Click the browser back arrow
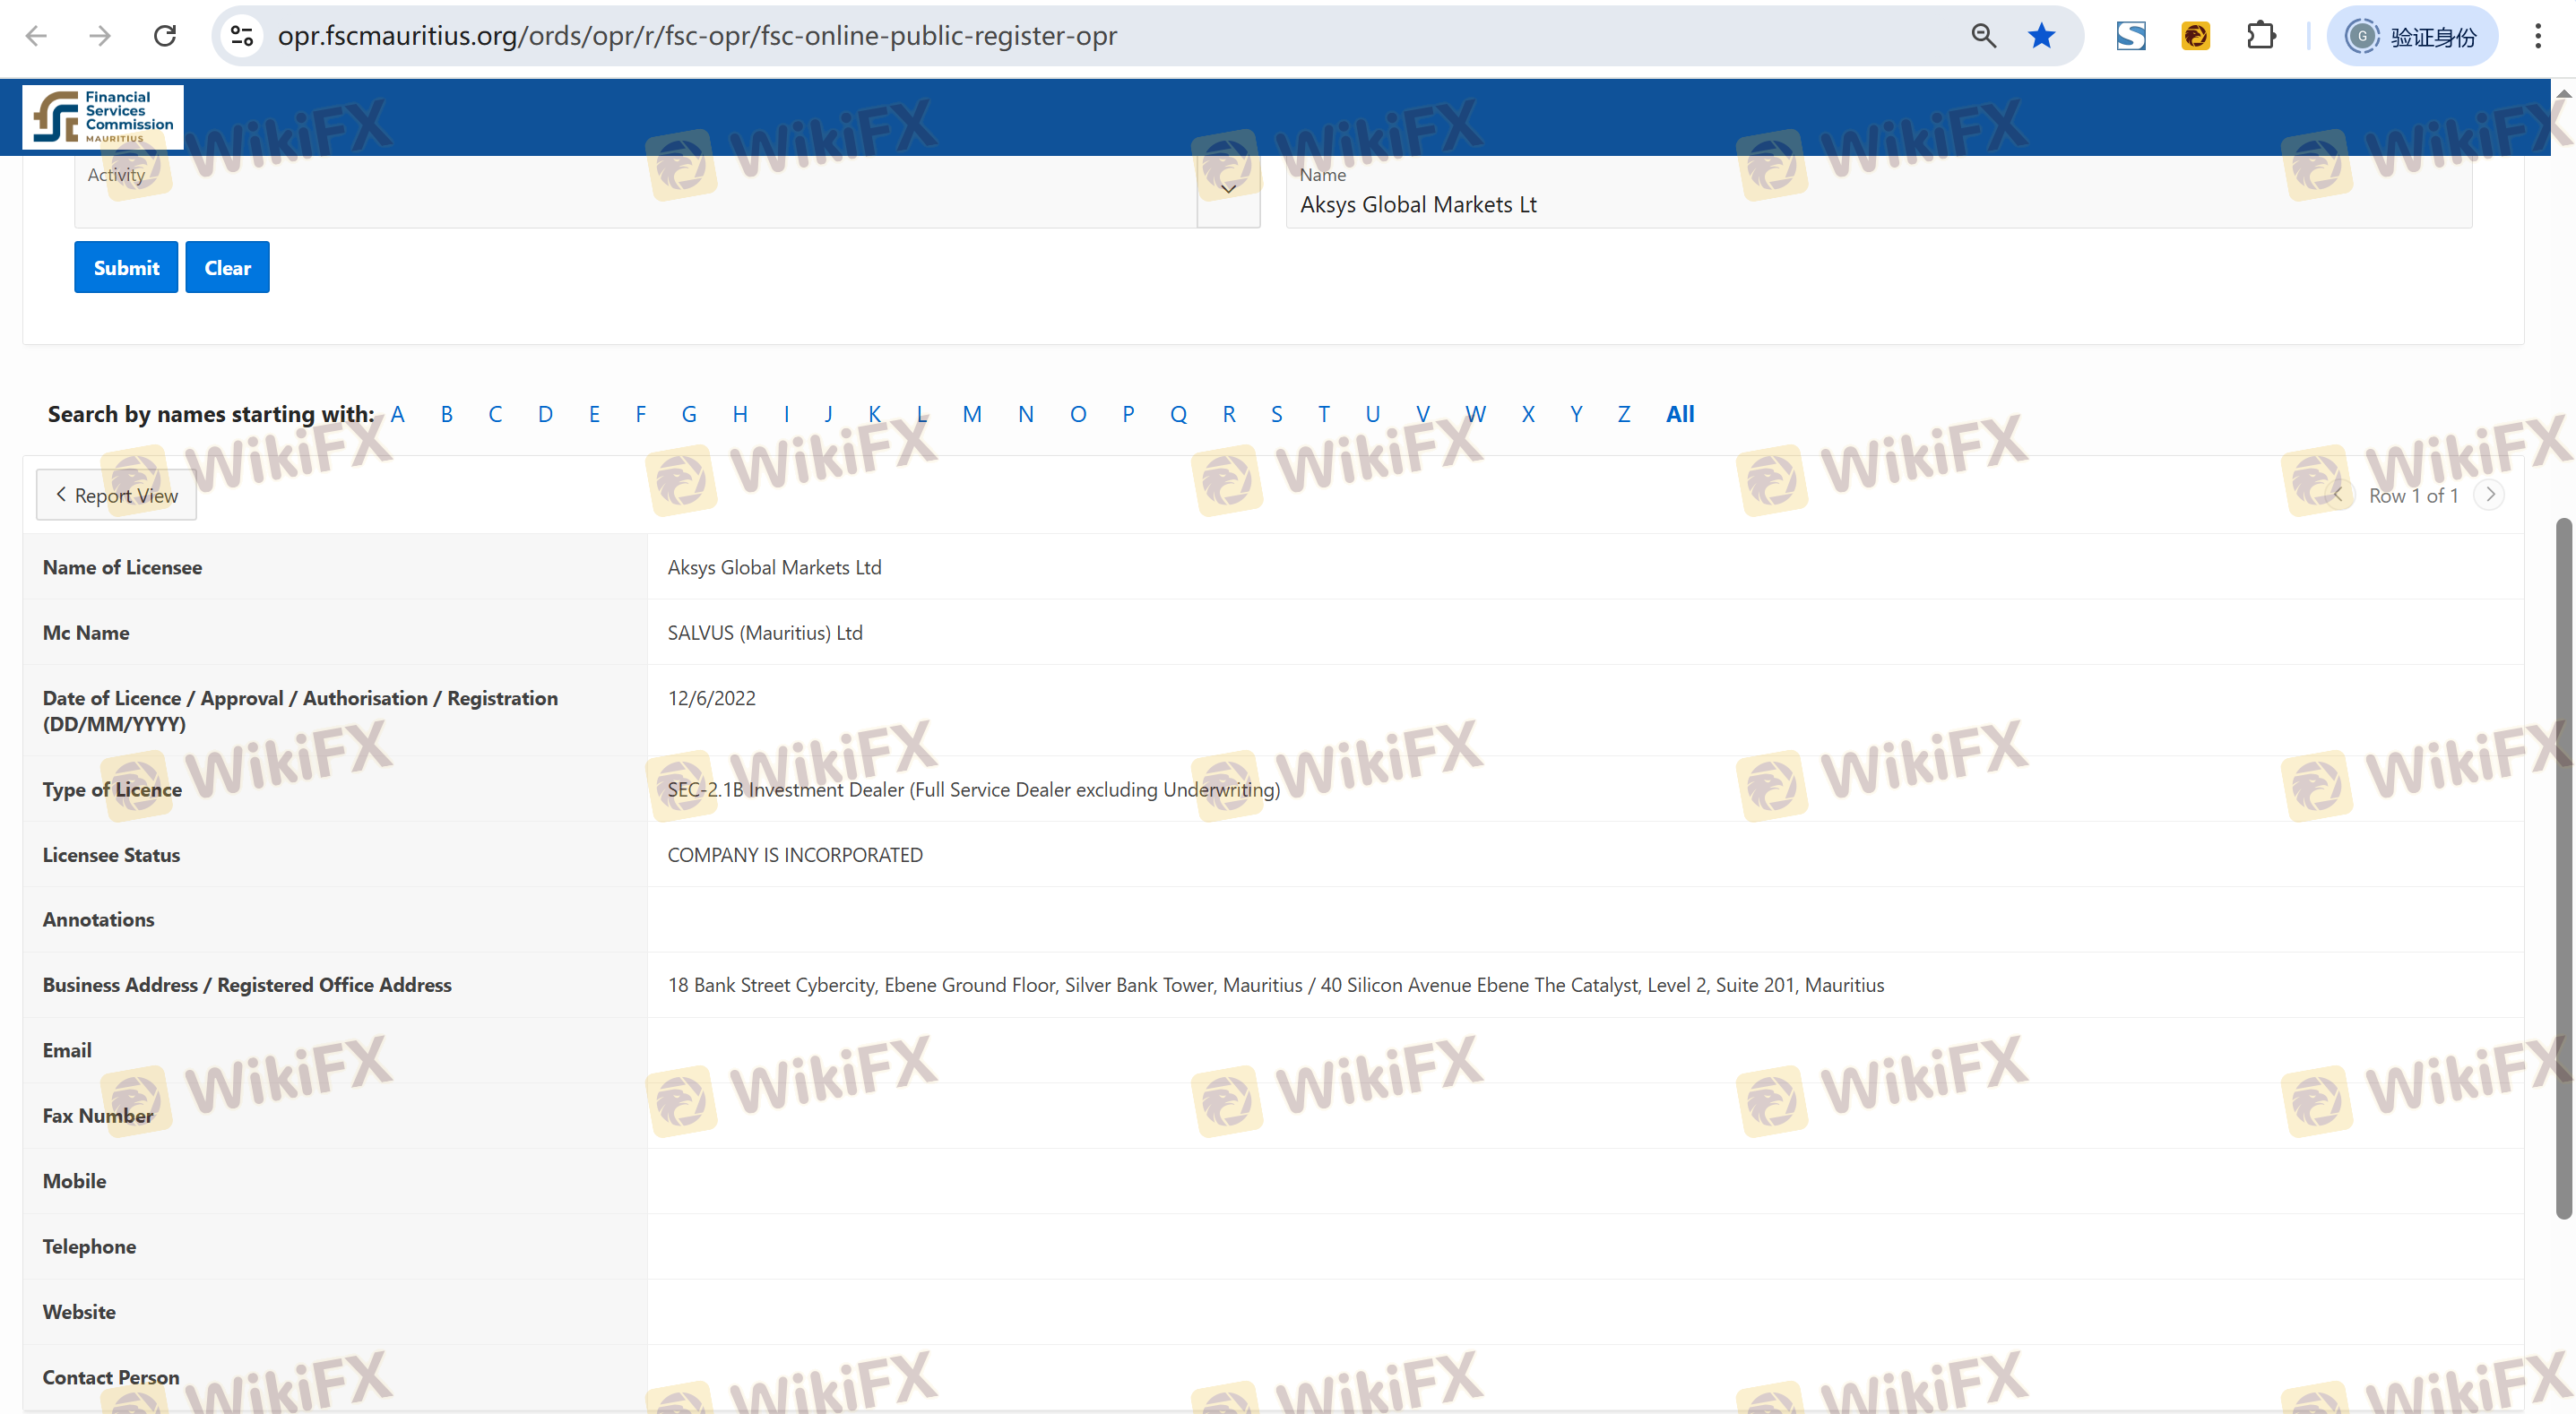Viewport: 2576px width, 1414px height. tap(36, 36)
